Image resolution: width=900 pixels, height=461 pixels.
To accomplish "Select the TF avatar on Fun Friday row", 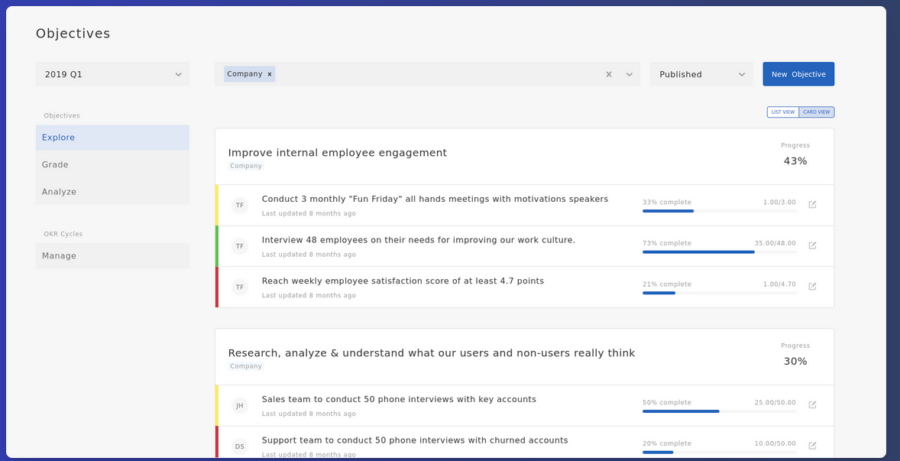I will click(x=239, y=205).
